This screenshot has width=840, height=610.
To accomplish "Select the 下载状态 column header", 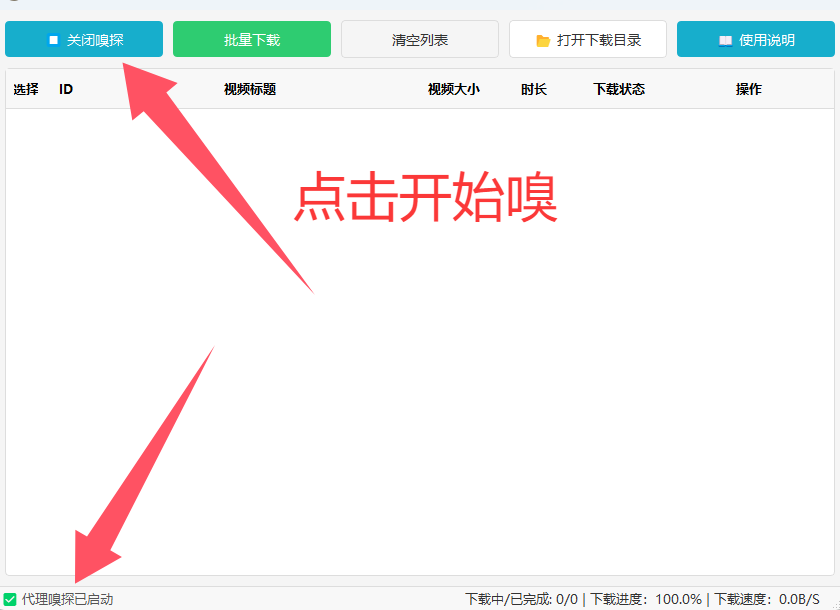I will click(x=619, y=89).
